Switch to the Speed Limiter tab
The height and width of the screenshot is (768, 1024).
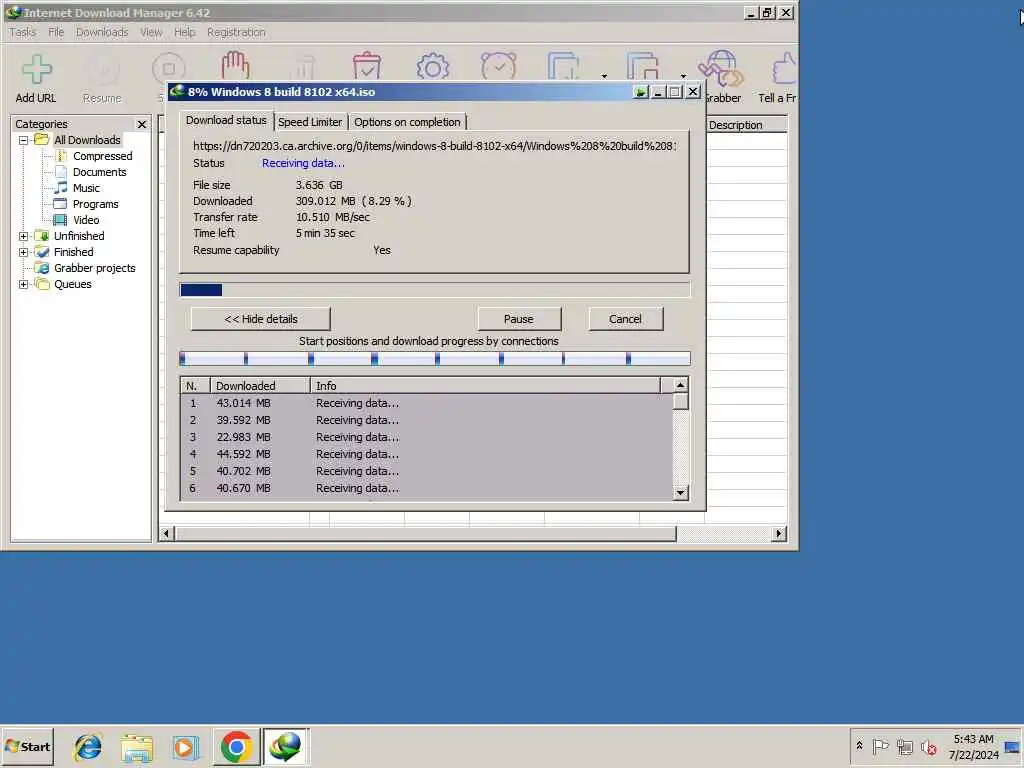pos(310,122)
